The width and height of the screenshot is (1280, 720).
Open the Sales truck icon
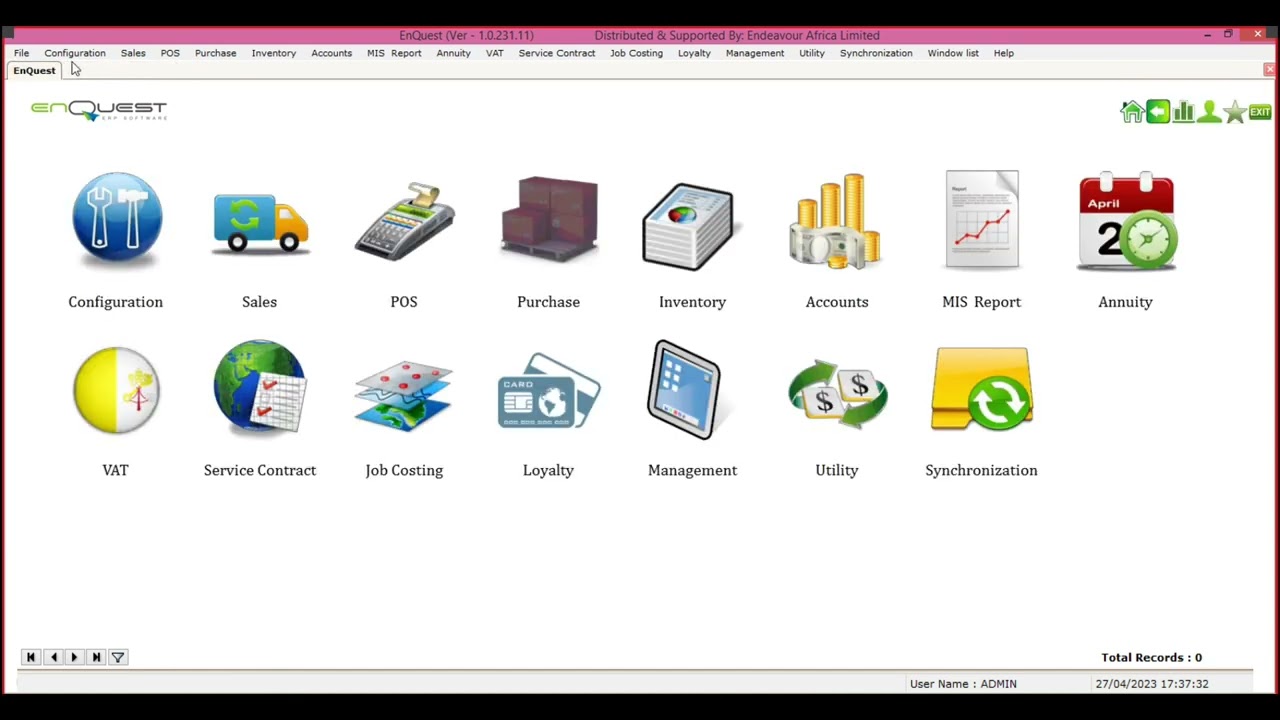260,222
